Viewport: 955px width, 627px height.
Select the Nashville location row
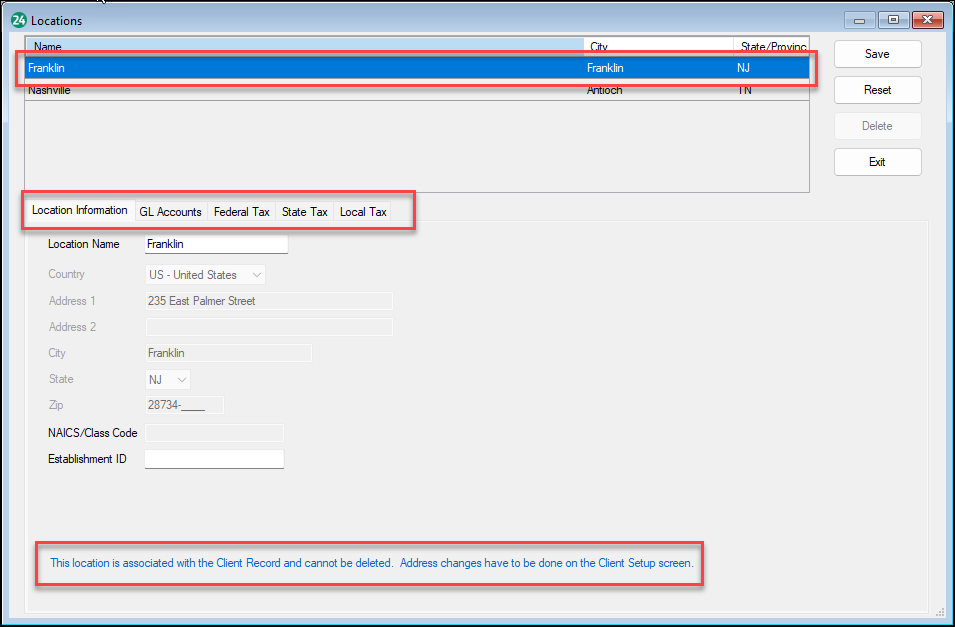tap(300, 90)
